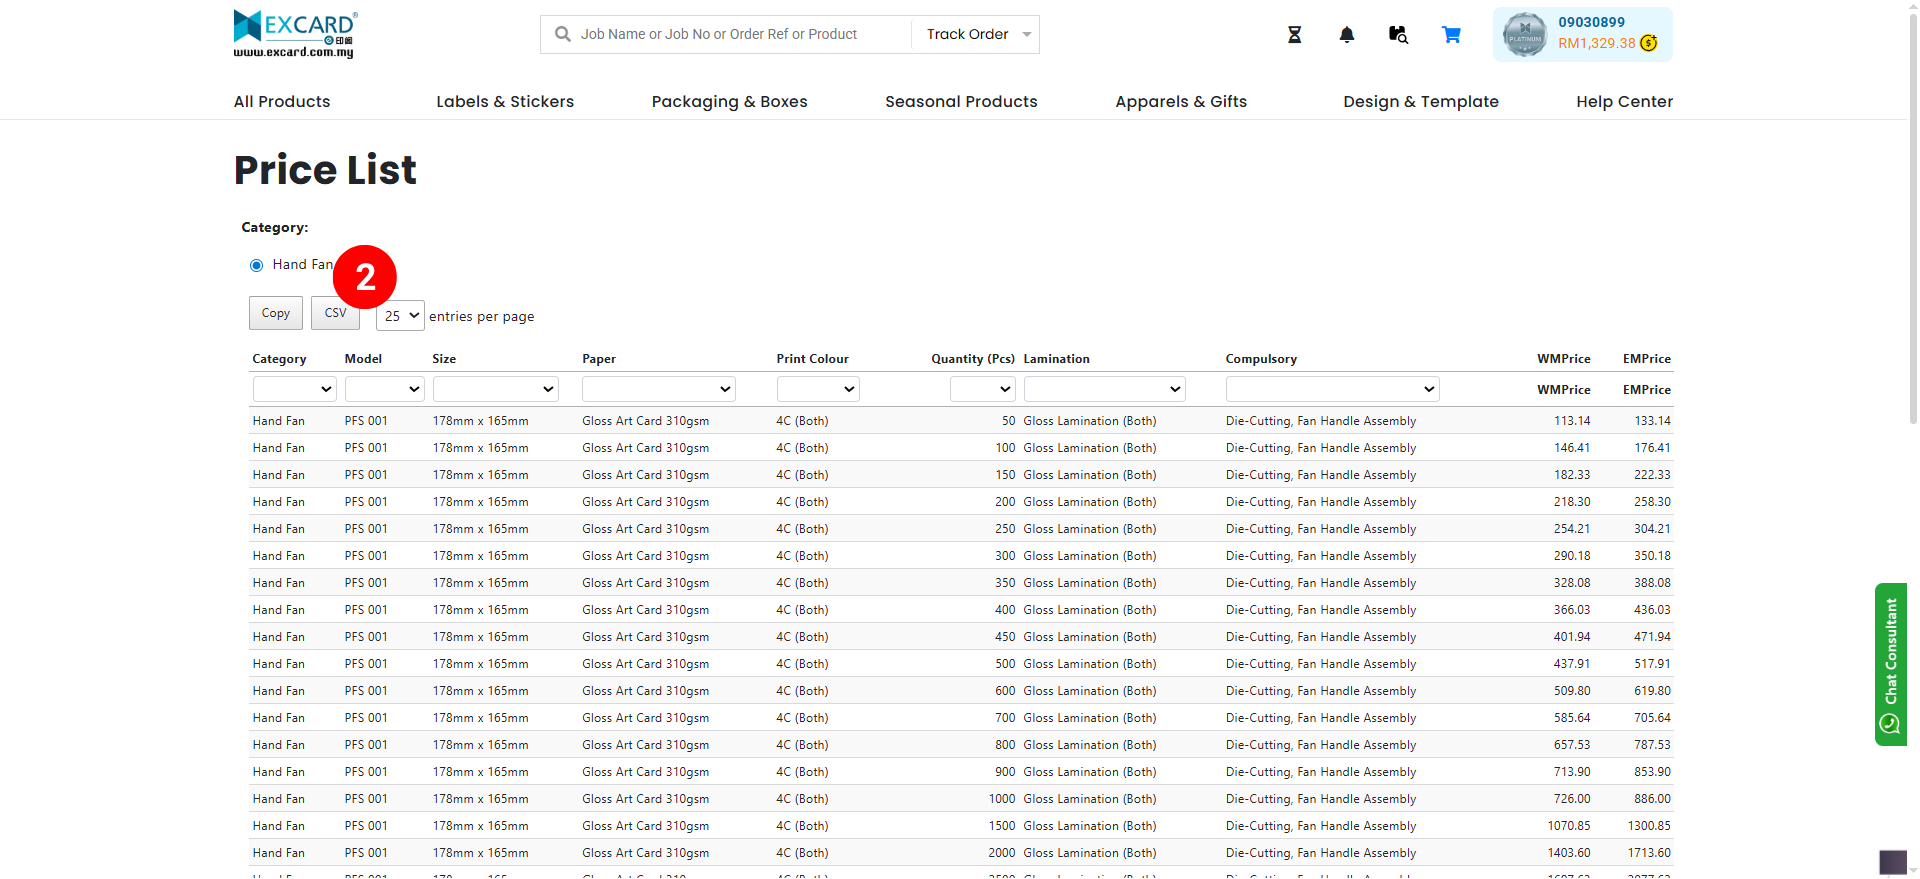Click the Excard logo

(x=295, y=34)
